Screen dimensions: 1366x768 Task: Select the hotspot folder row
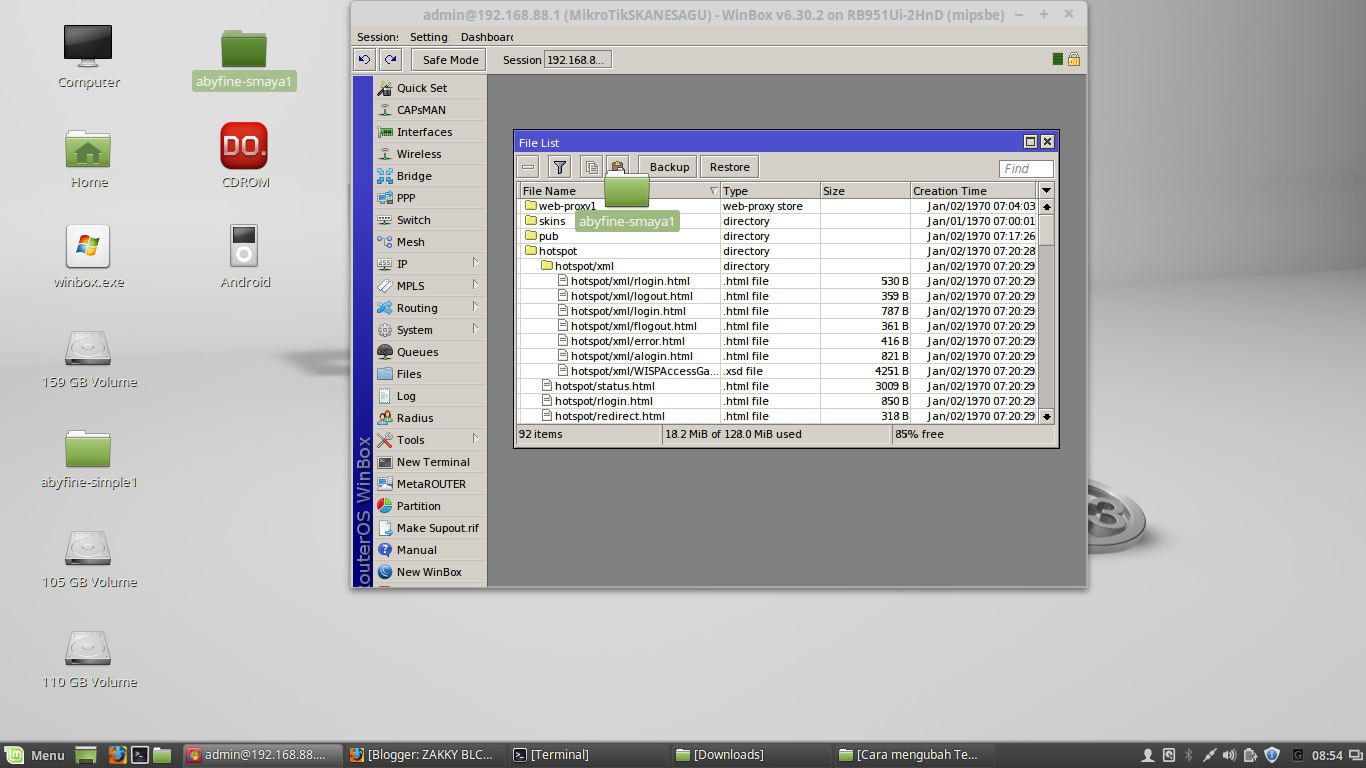click(778, 251)
